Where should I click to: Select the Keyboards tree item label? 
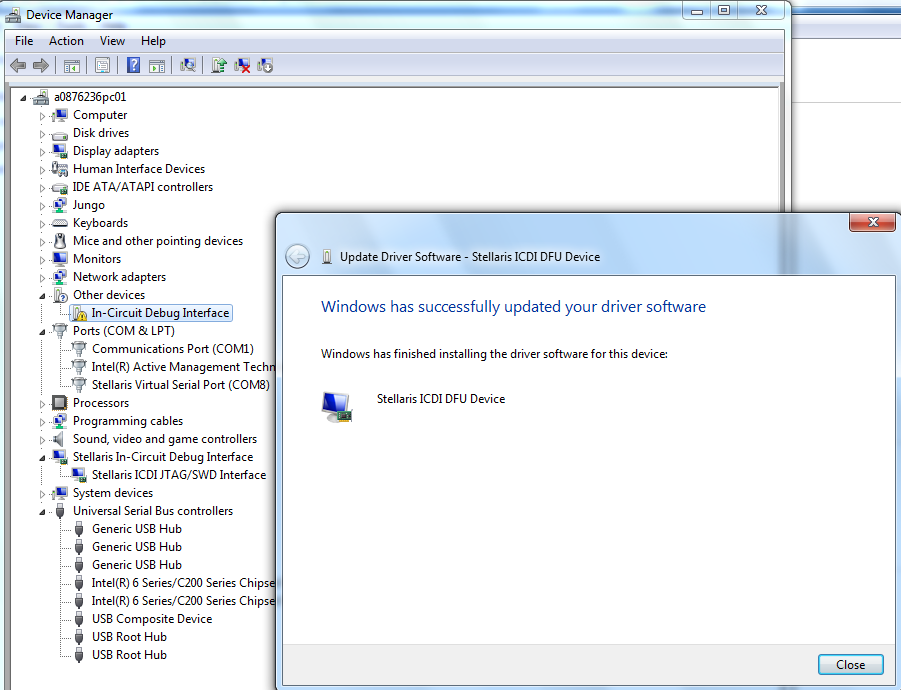(x=101, y=223)
